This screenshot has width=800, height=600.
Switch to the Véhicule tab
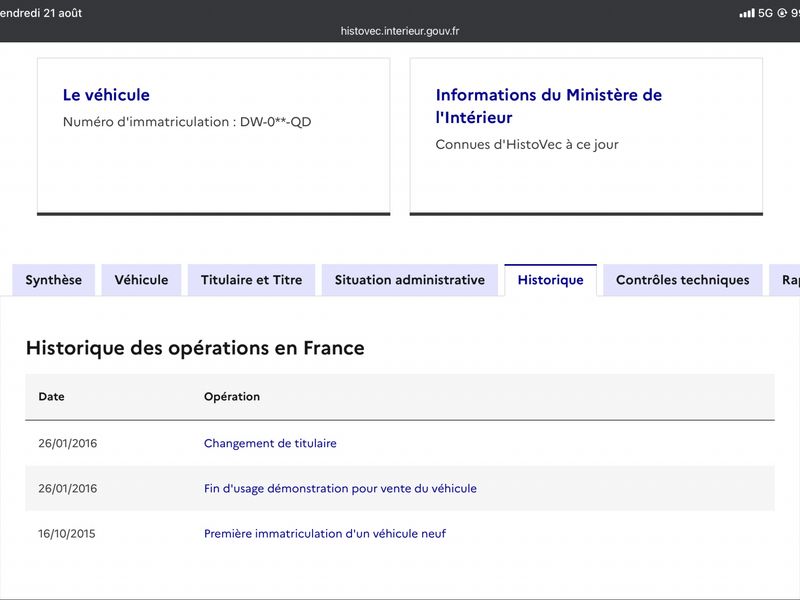[141, 280]
